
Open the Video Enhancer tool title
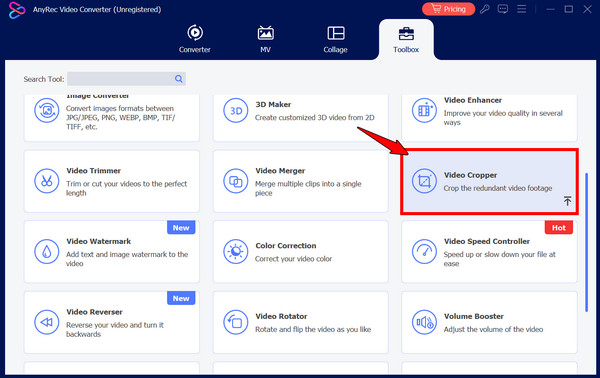473,100
